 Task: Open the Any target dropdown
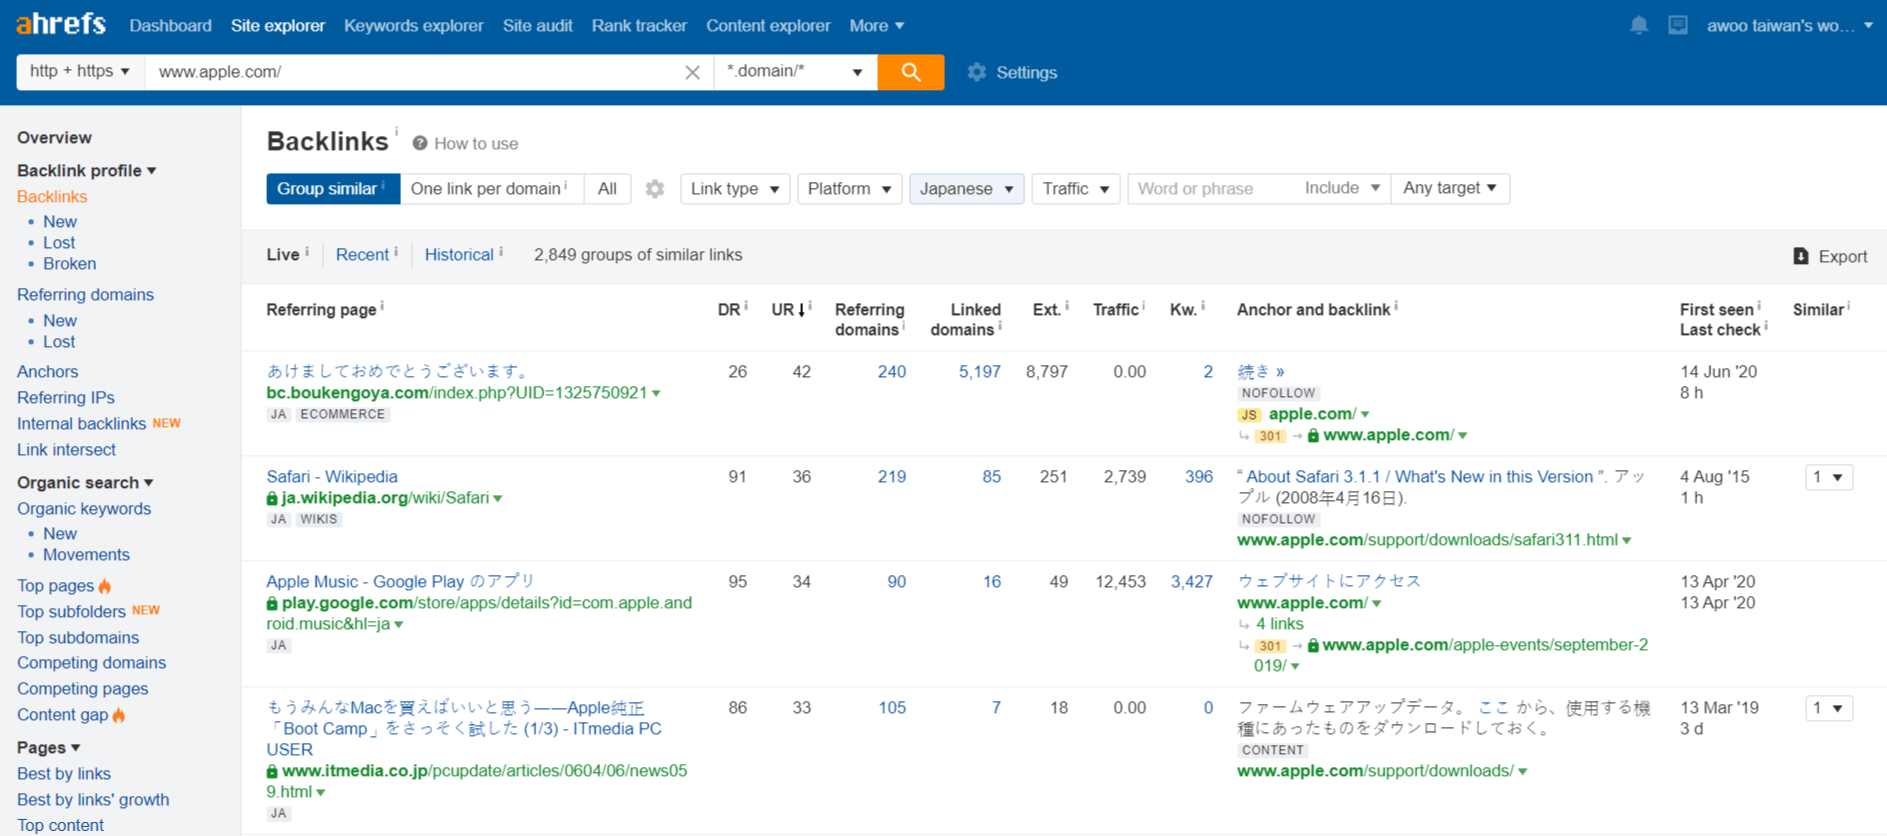pos(1450,188)
